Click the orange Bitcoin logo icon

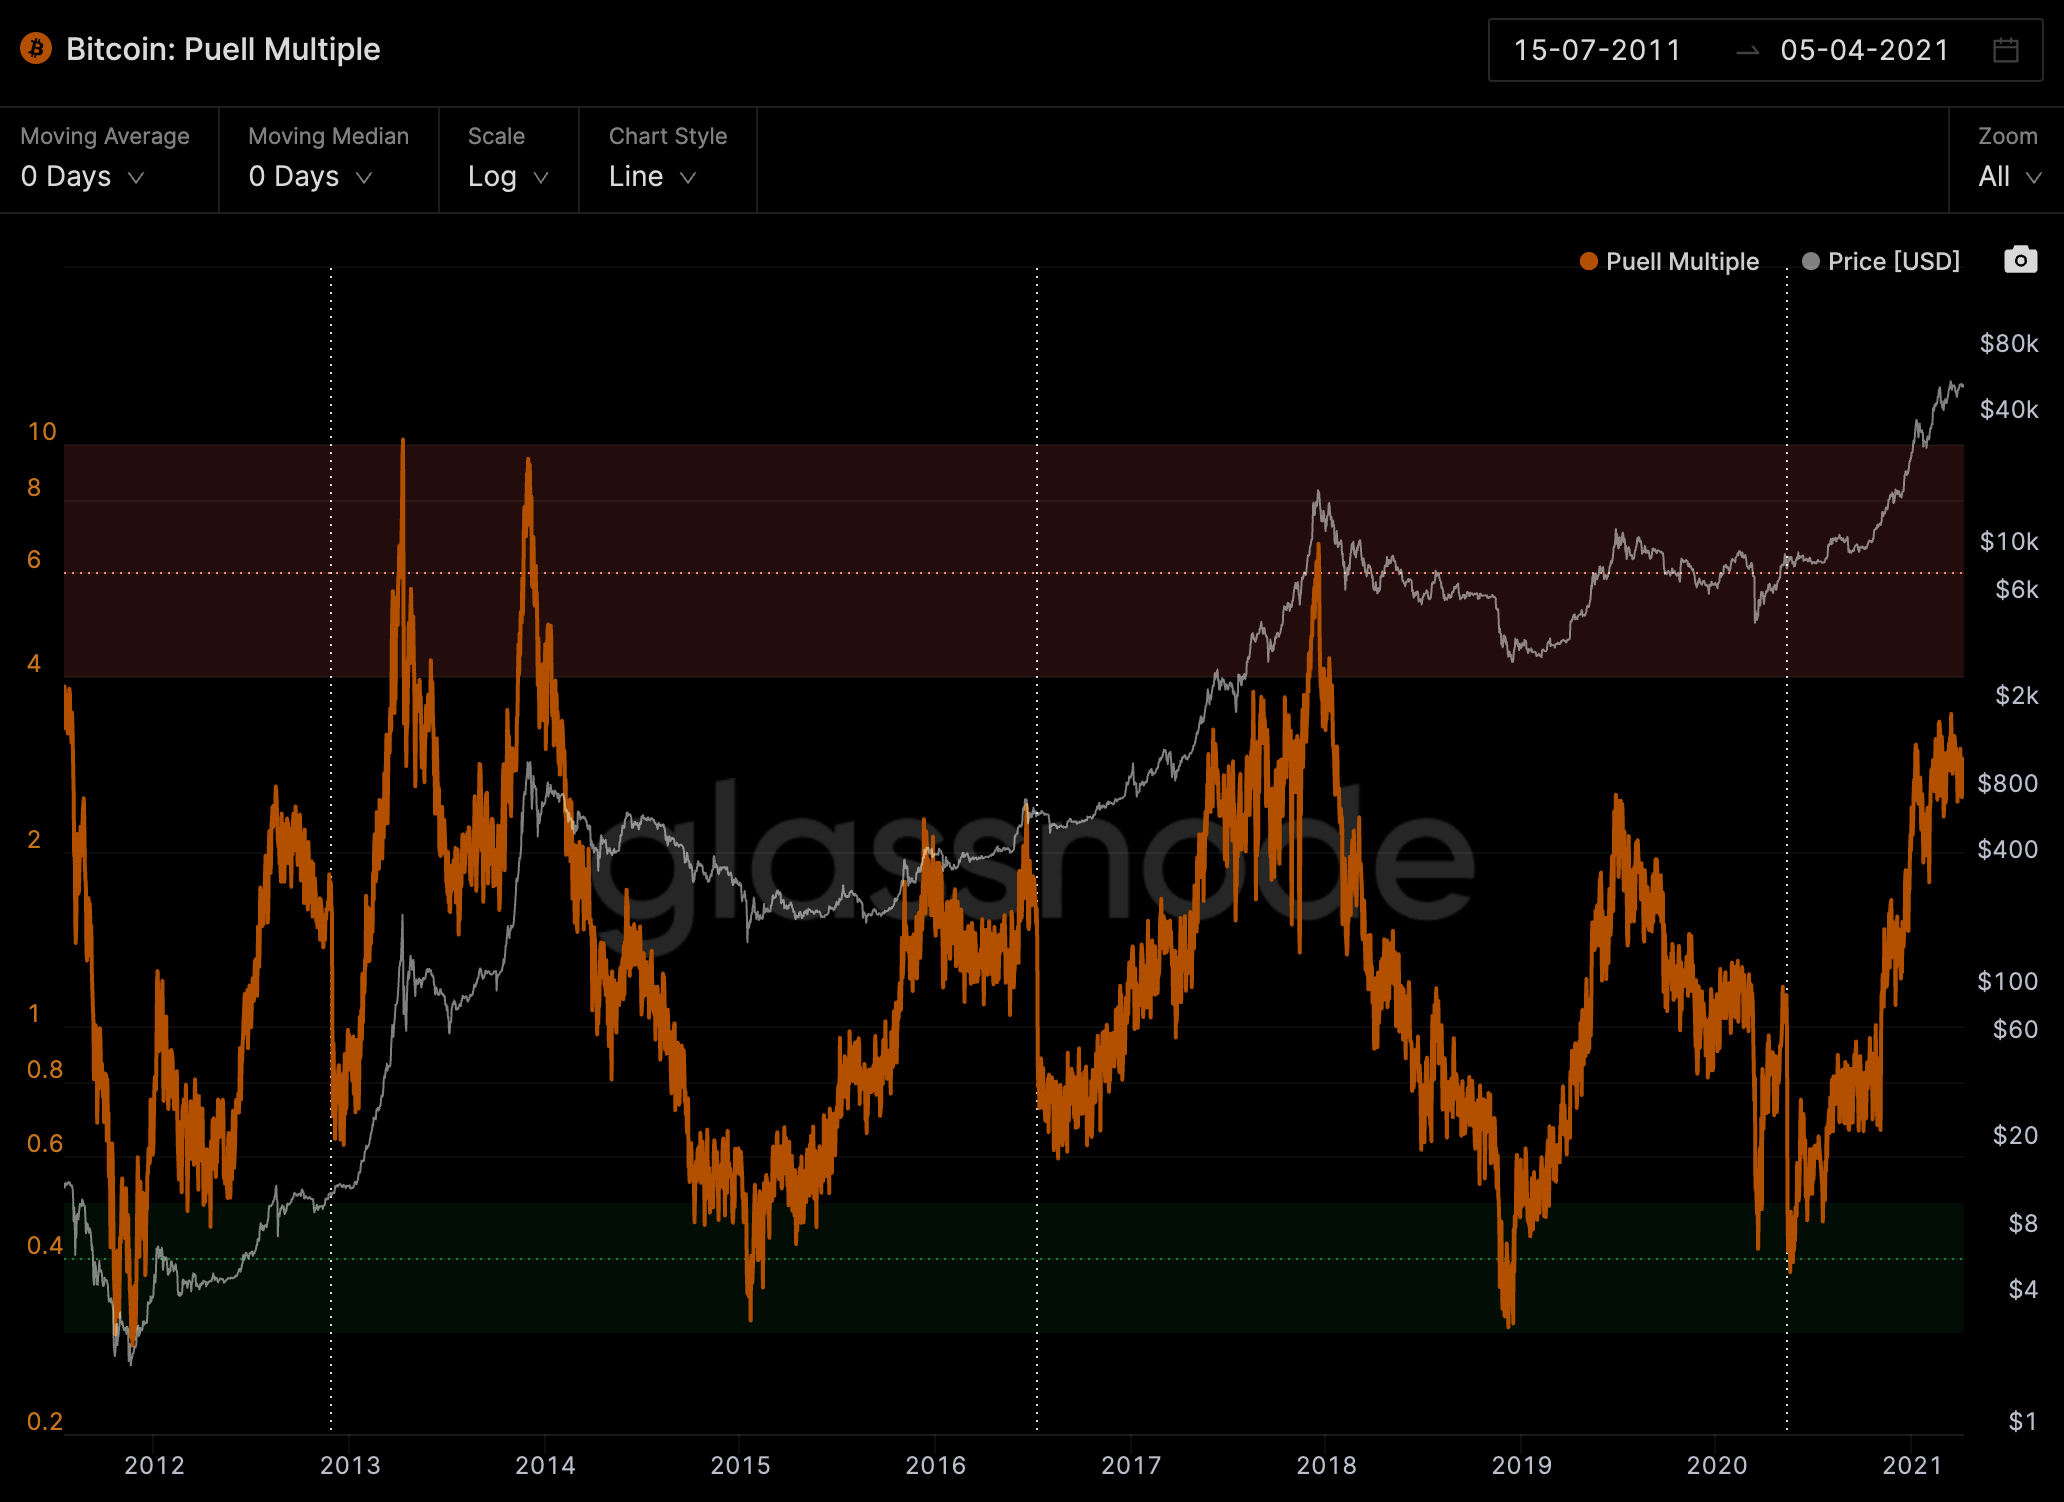tap(36, 48)
